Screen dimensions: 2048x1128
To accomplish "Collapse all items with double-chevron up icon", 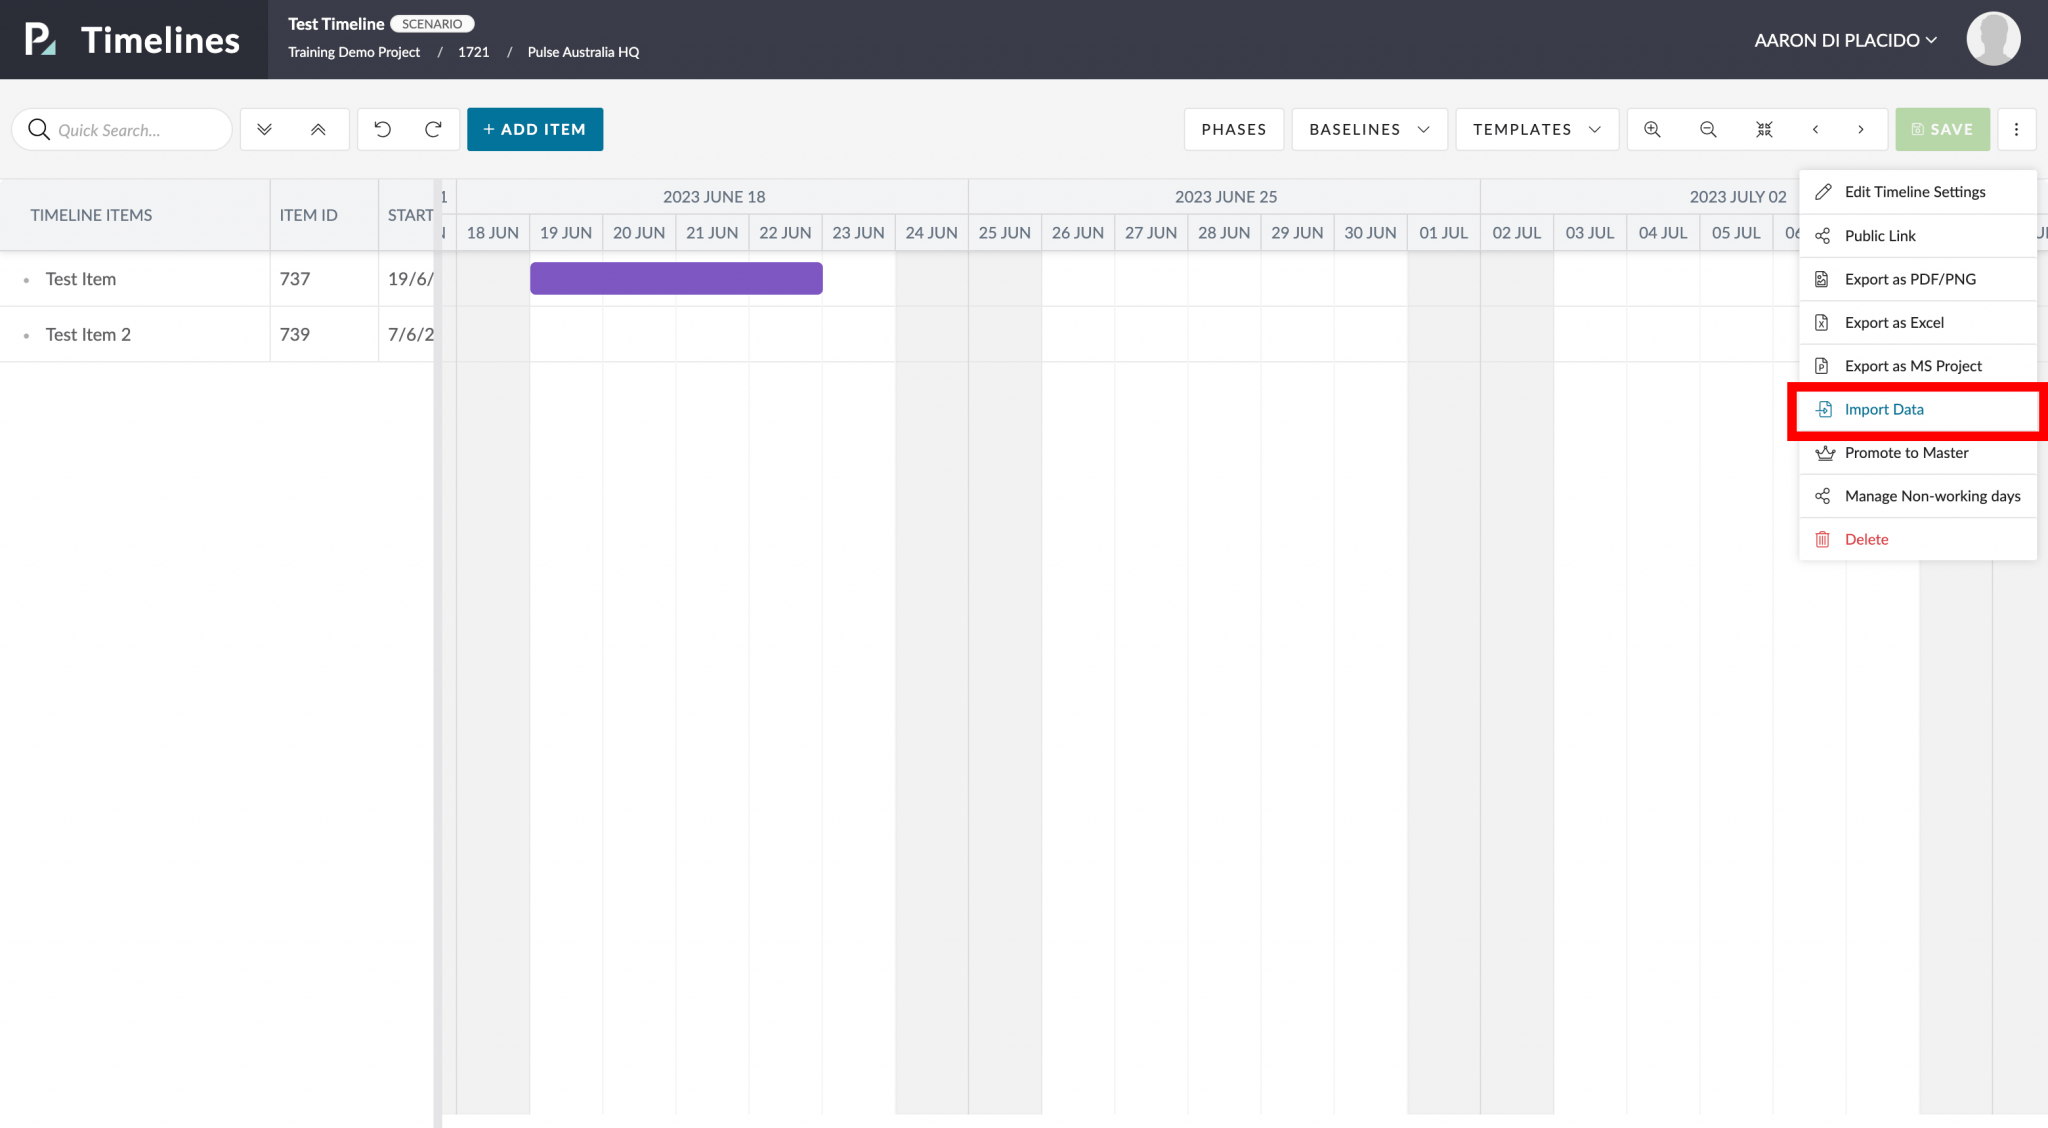I will (318, 129).
